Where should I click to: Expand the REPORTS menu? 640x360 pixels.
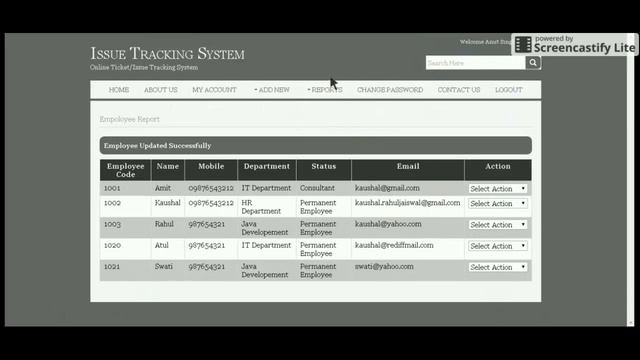pyautogui.click(x=325, y=90)
